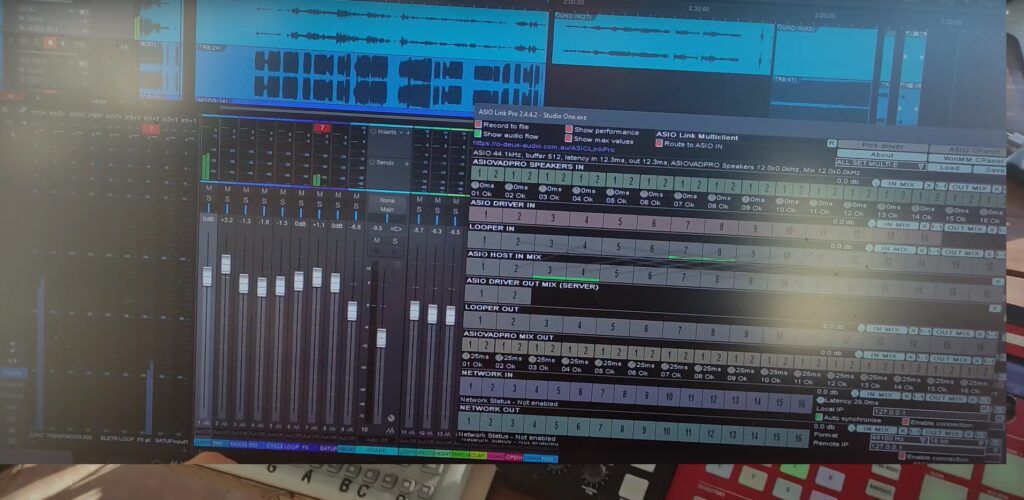The width and height of the screenshot is (1024, 500).
Task: Toggle the Auto synchronise checkbox
Action: (819, 417)
